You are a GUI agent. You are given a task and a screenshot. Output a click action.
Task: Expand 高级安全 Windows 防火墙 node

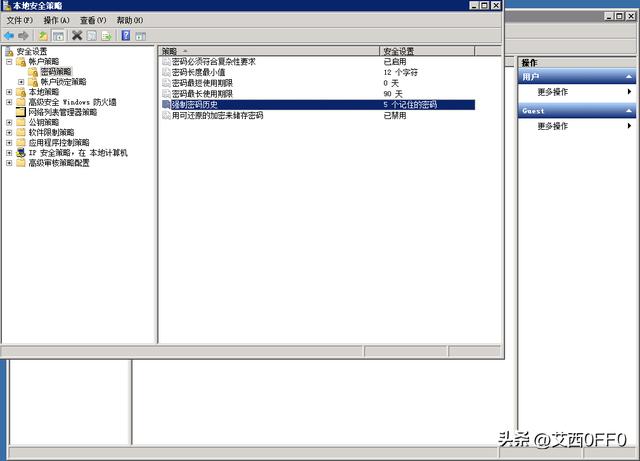click(x=9, y=102)
